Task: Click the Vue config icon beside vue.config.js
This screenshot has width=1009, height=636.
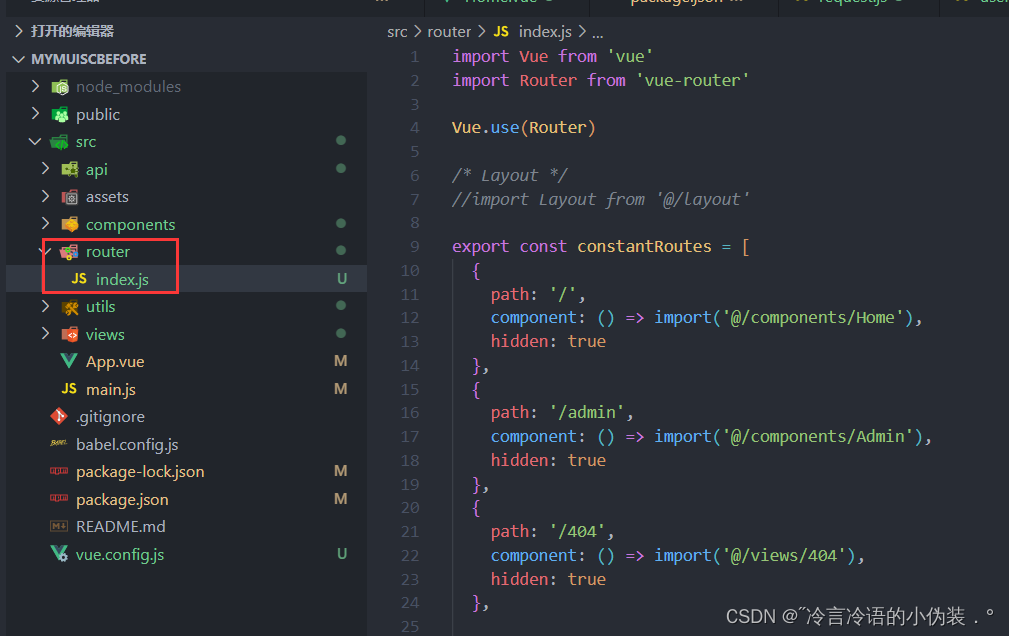Action: 59,554
